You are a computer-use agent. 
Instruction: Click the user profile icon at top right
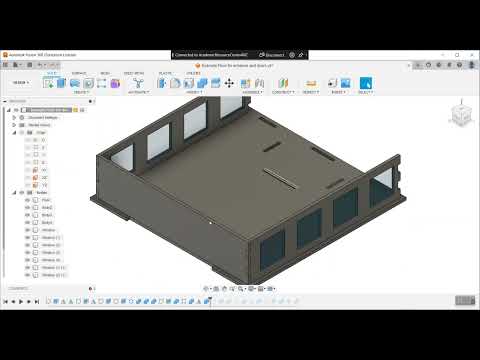(x=471, y=65)
